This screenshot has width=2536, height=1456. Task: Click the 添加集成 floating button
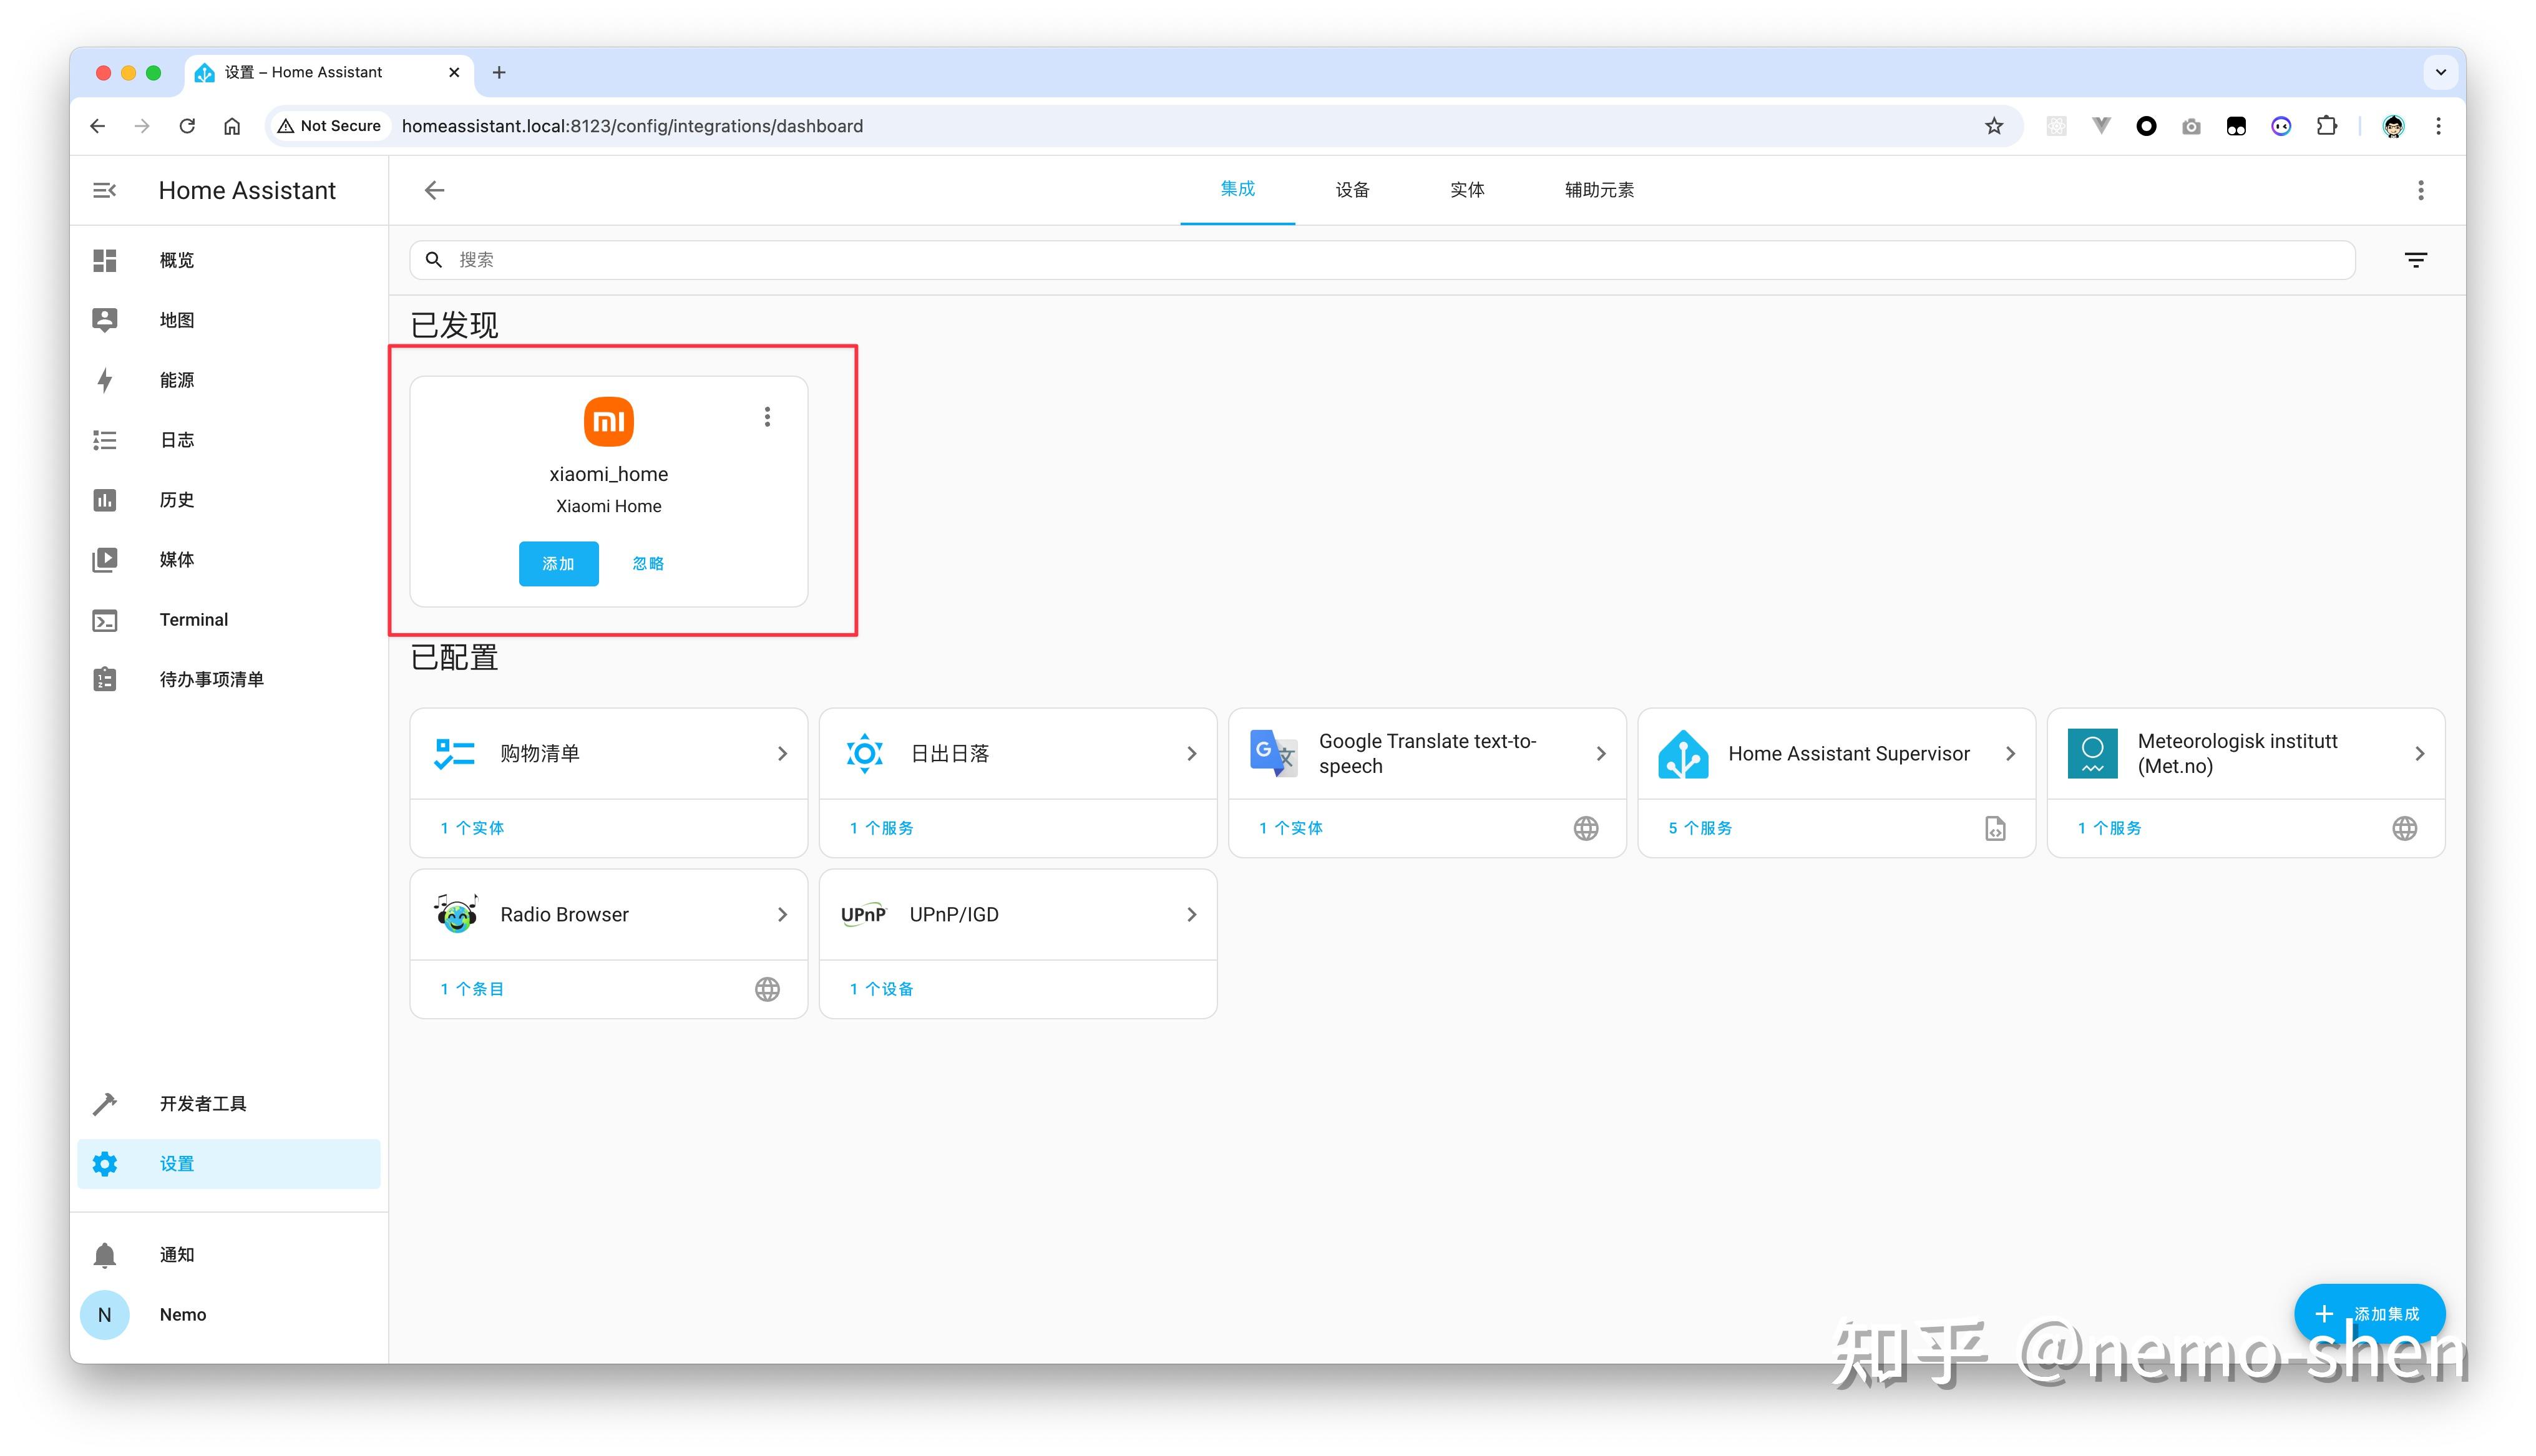[x=2369, y=1313]
